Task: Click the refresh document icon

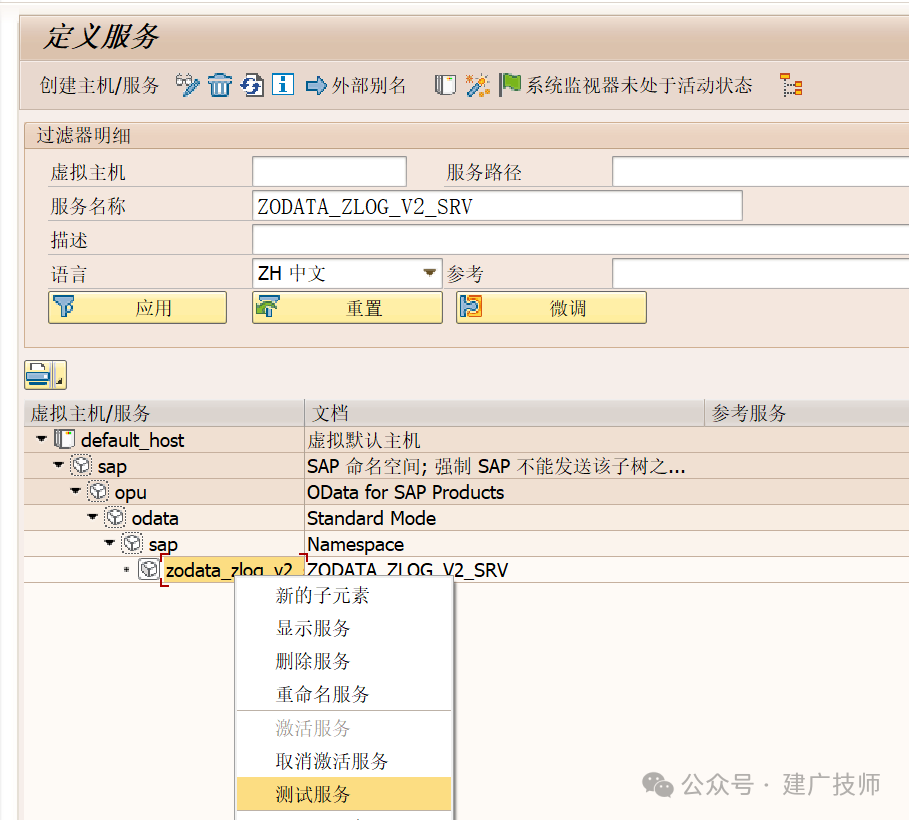Action: tap(252, 85)
